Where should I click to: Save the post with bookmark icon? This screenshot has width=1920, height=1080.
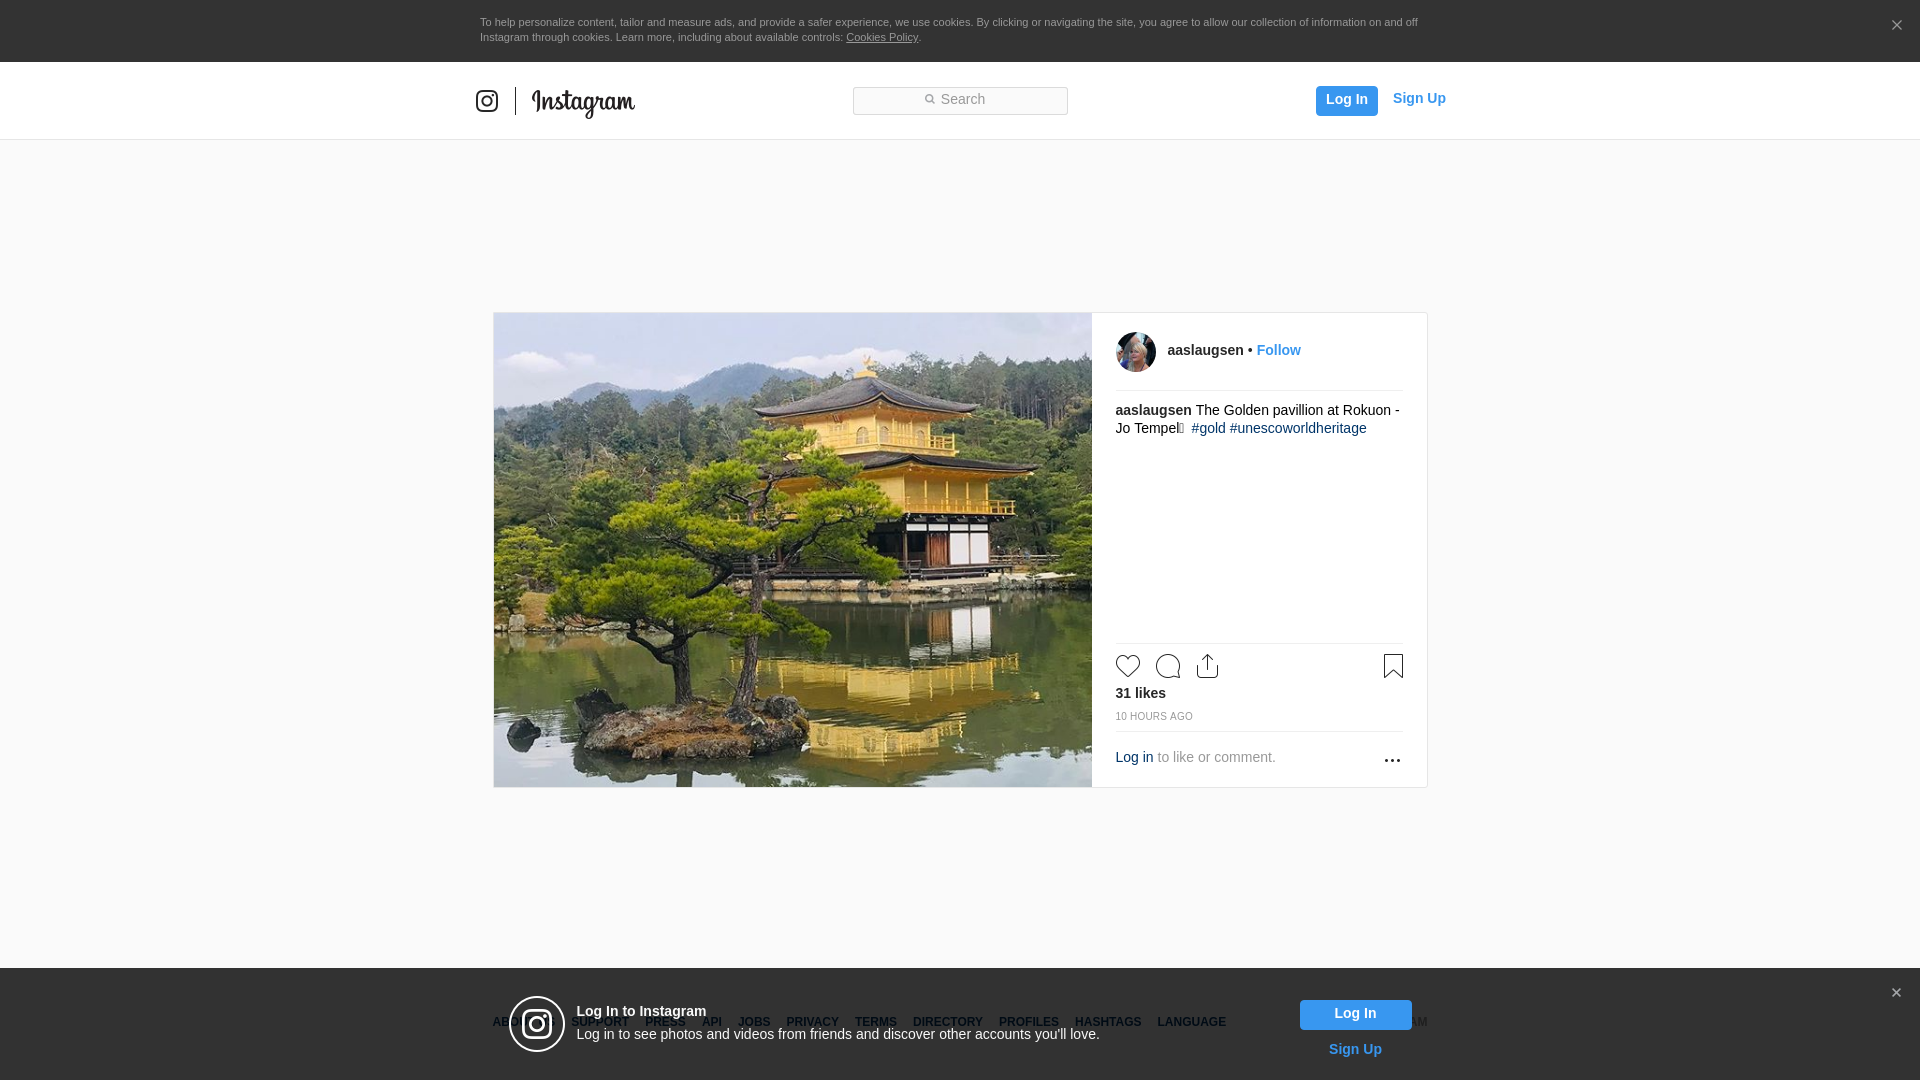(1393, 666)
